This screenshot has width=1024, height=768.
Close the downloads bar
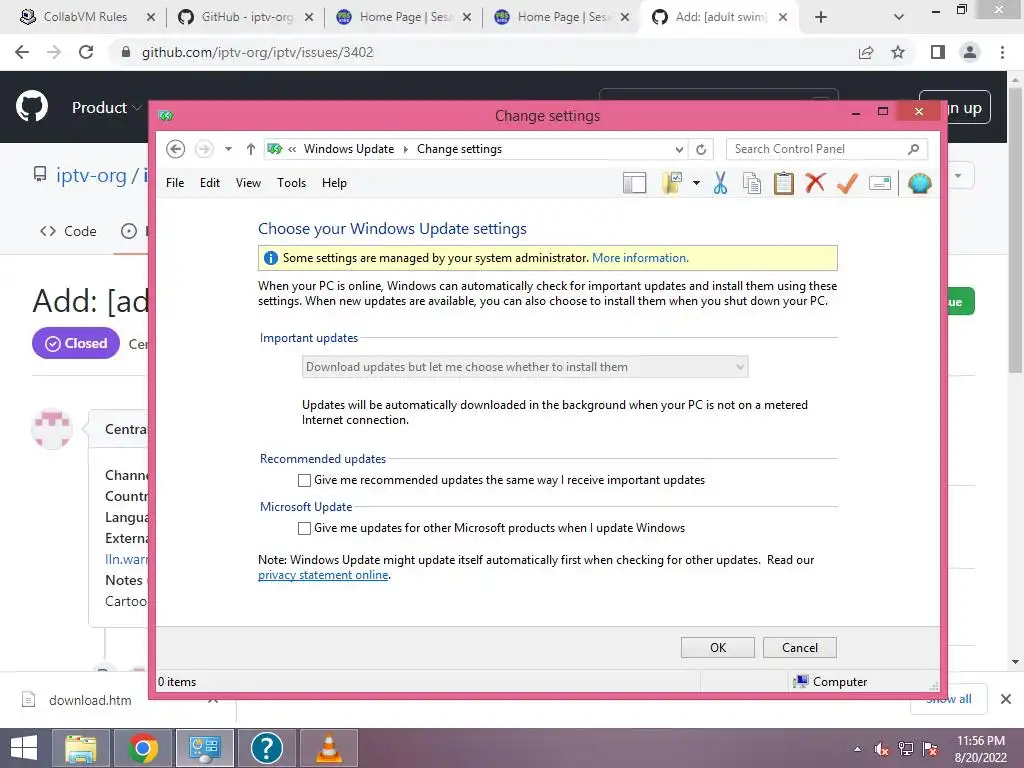pyautogui.click(x=1006, y=699)
